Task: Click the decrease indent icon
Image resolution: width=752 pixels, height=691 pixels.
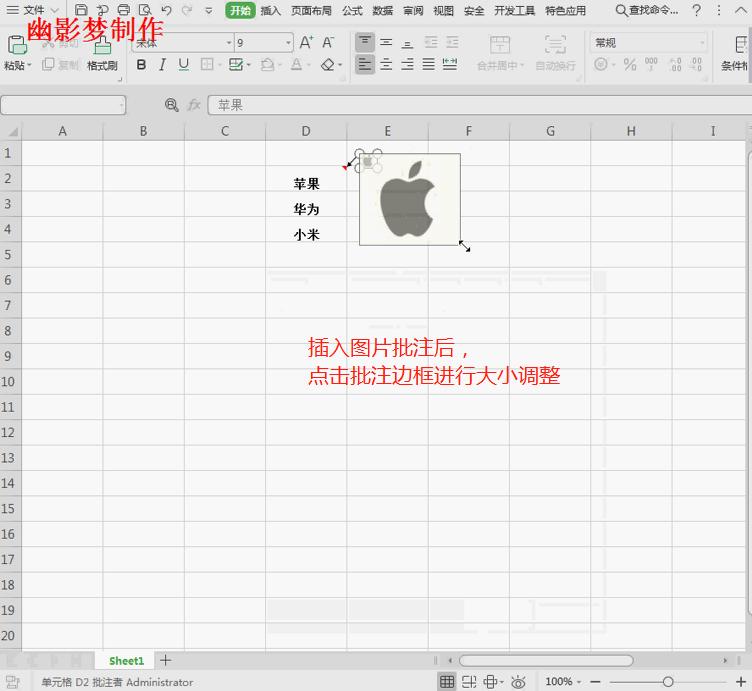Action: (x=431, y=43)
